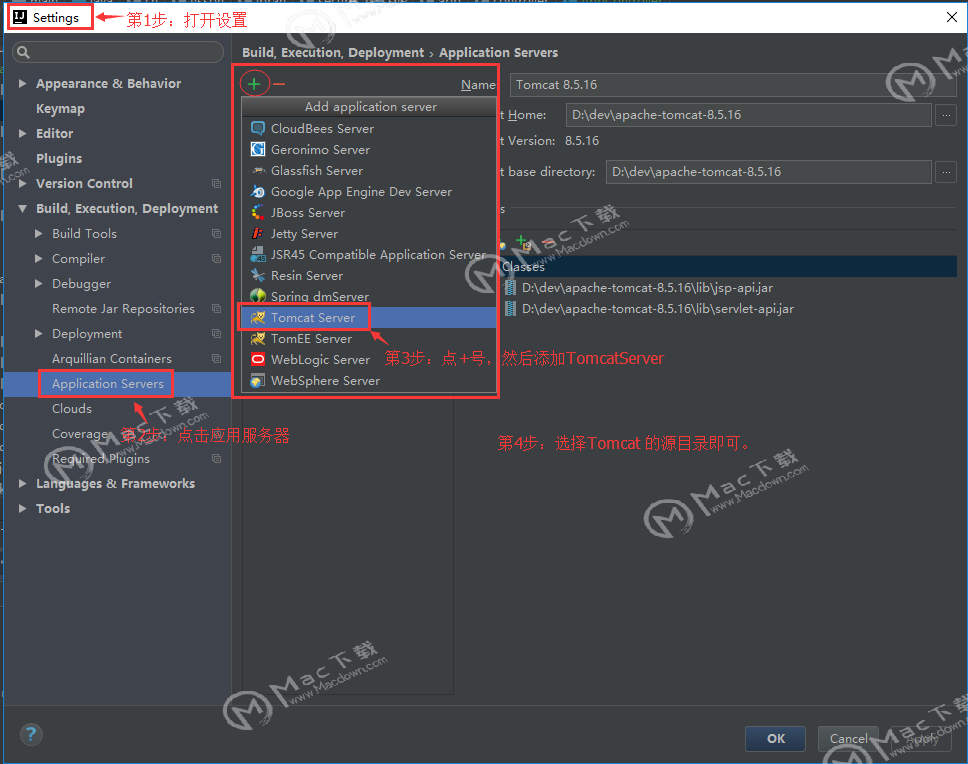
Task: Select the Classes row
Action: coord(728,267)
